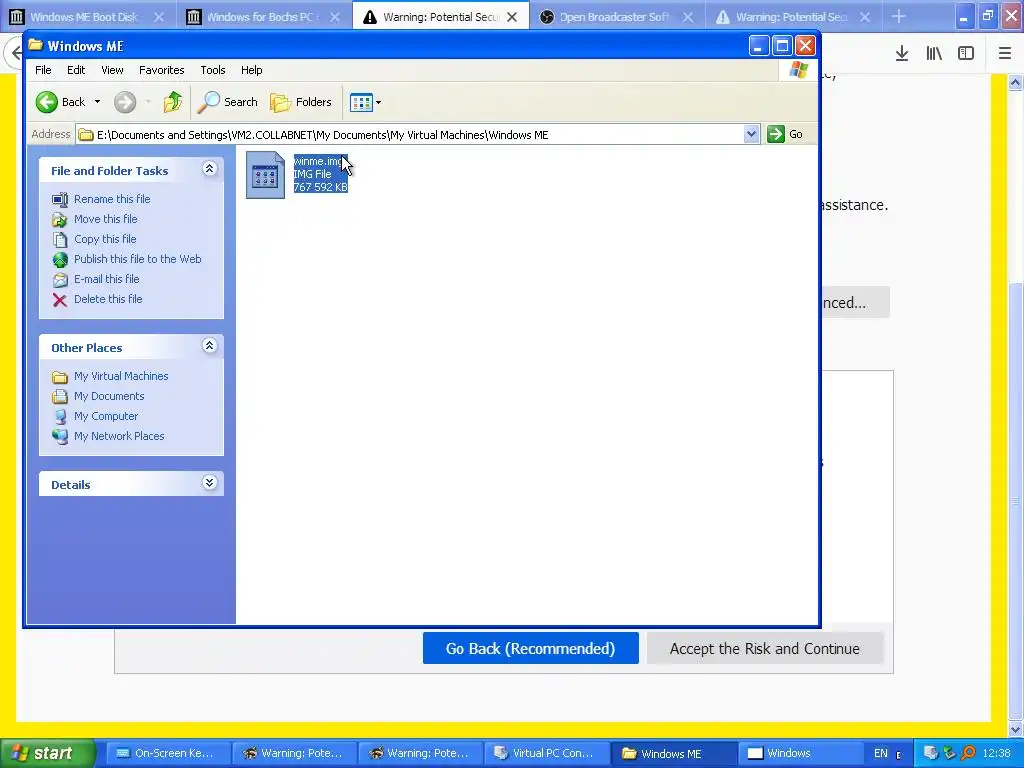Collapse the Other Places panel
Viewport: 1024px width, 768px height.
click(x=209, y=346)
